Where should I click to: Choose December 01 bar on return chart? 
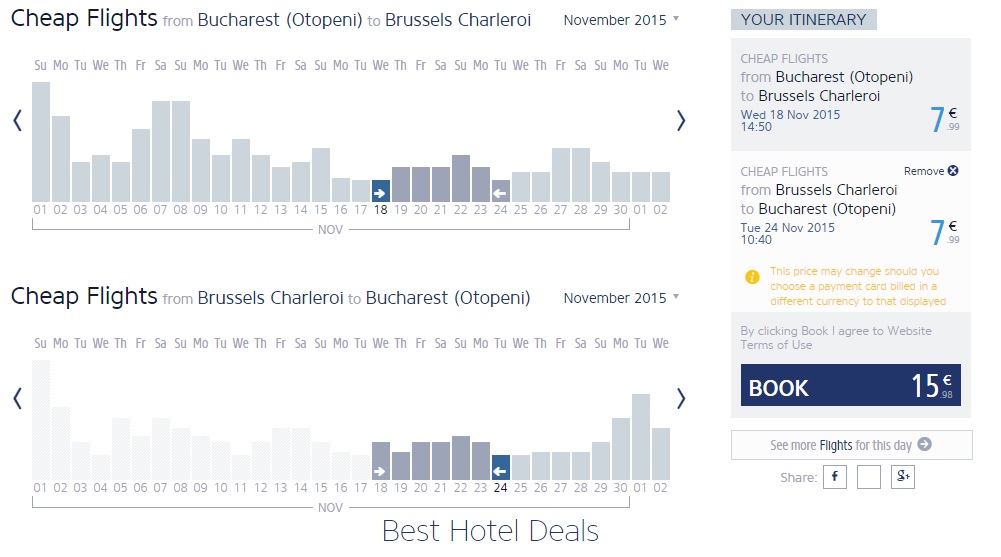641,437
